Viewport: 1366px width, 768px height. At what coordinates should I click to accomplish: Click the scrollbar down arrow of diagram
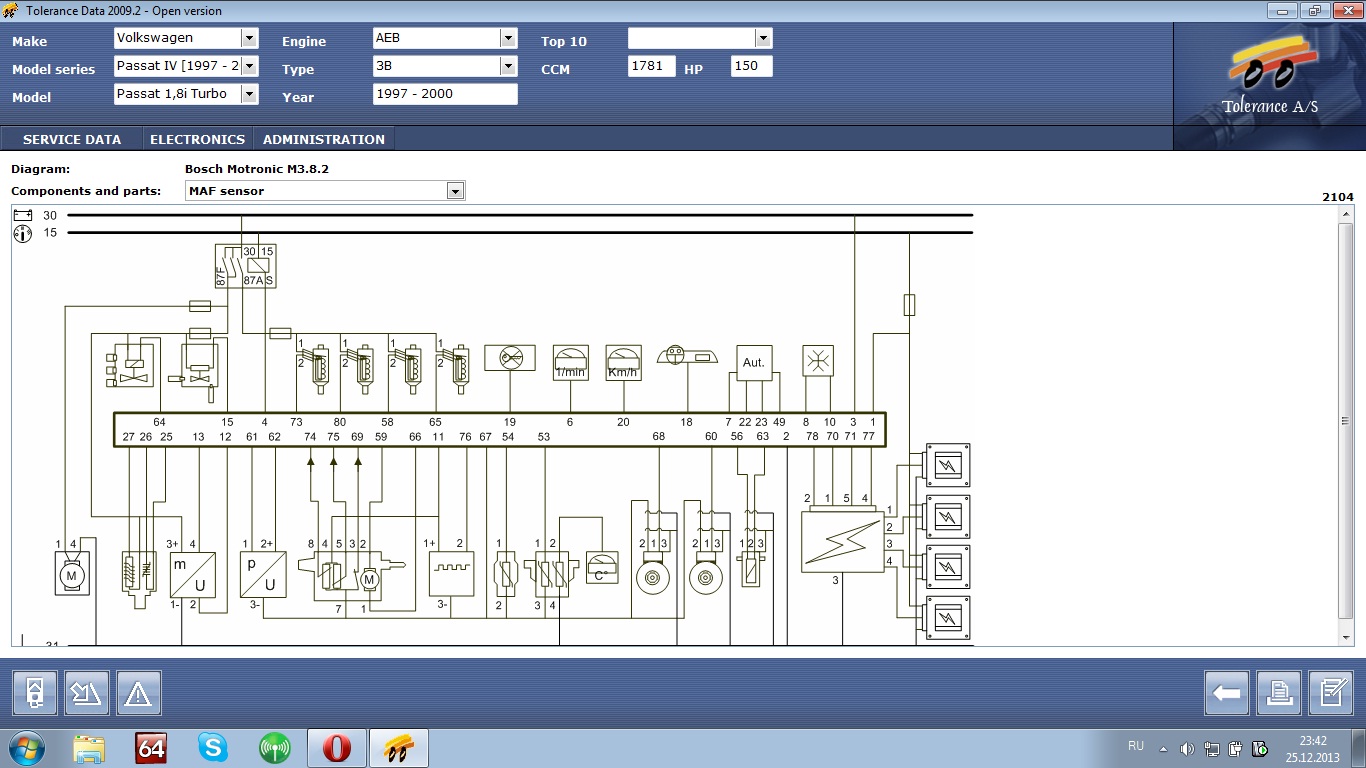pos(1346,637)
